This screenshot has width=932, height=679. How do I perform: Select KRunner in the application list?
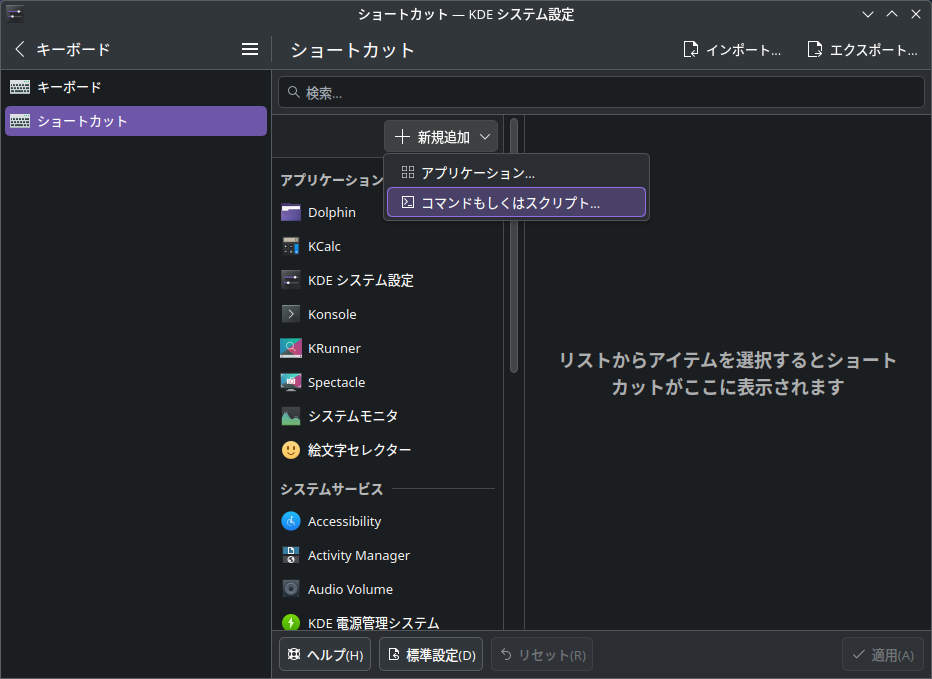tap(388, 348)
